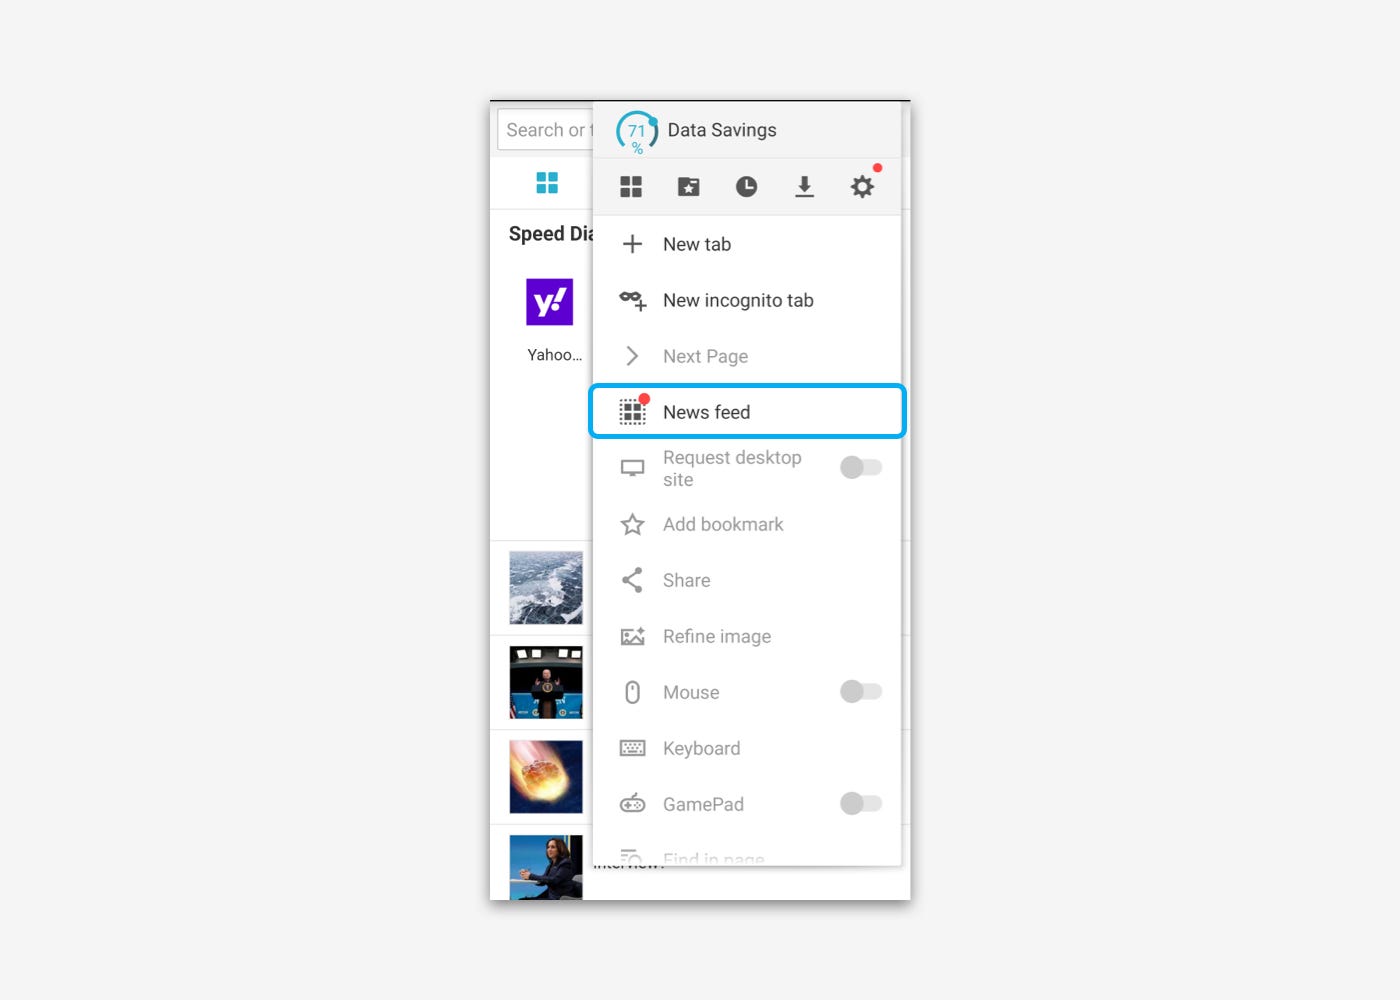This screenshot has height=1000, width=1400.
Task: Click the Speed Dial heading
Action: (551, 234)
